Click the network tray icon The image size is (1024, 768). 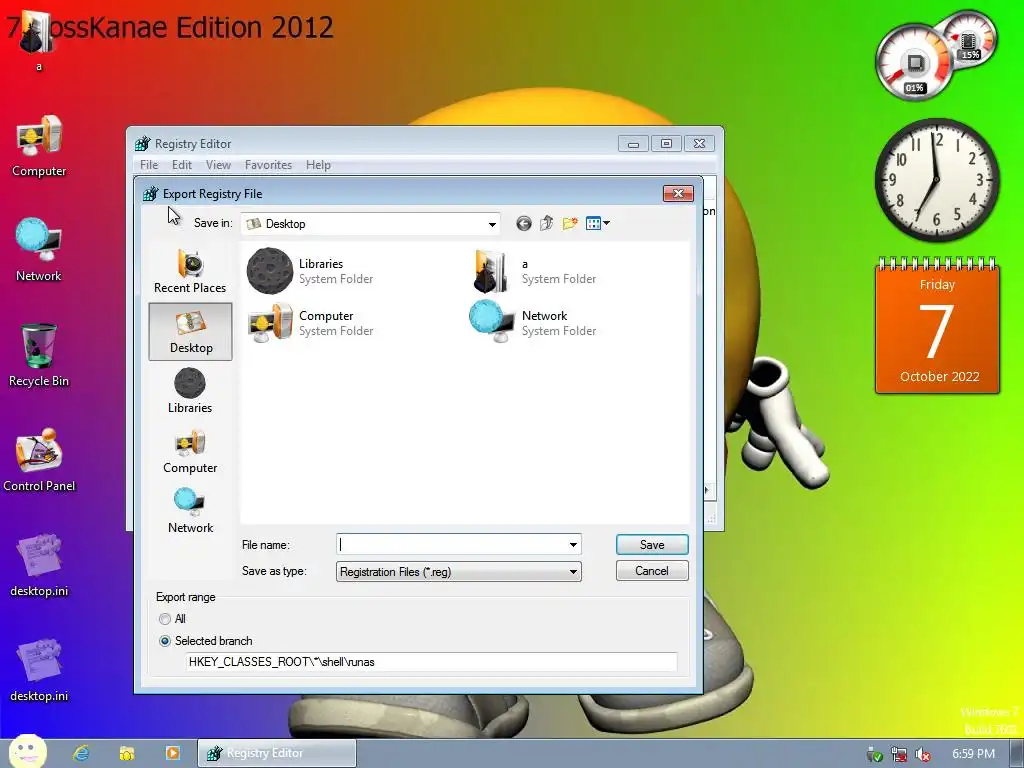click(899, 754)
